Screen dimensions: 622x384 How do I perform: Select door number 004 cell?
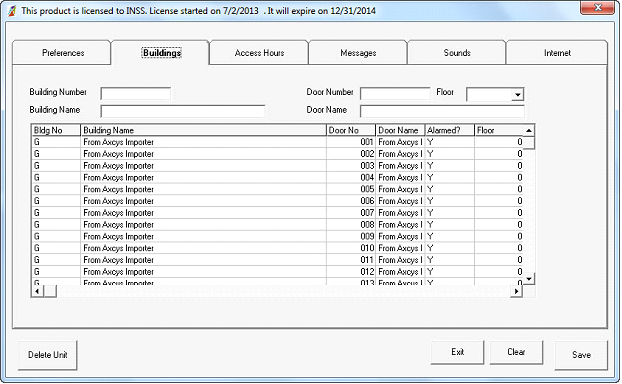pyautogui.click(x=351, y=177)
